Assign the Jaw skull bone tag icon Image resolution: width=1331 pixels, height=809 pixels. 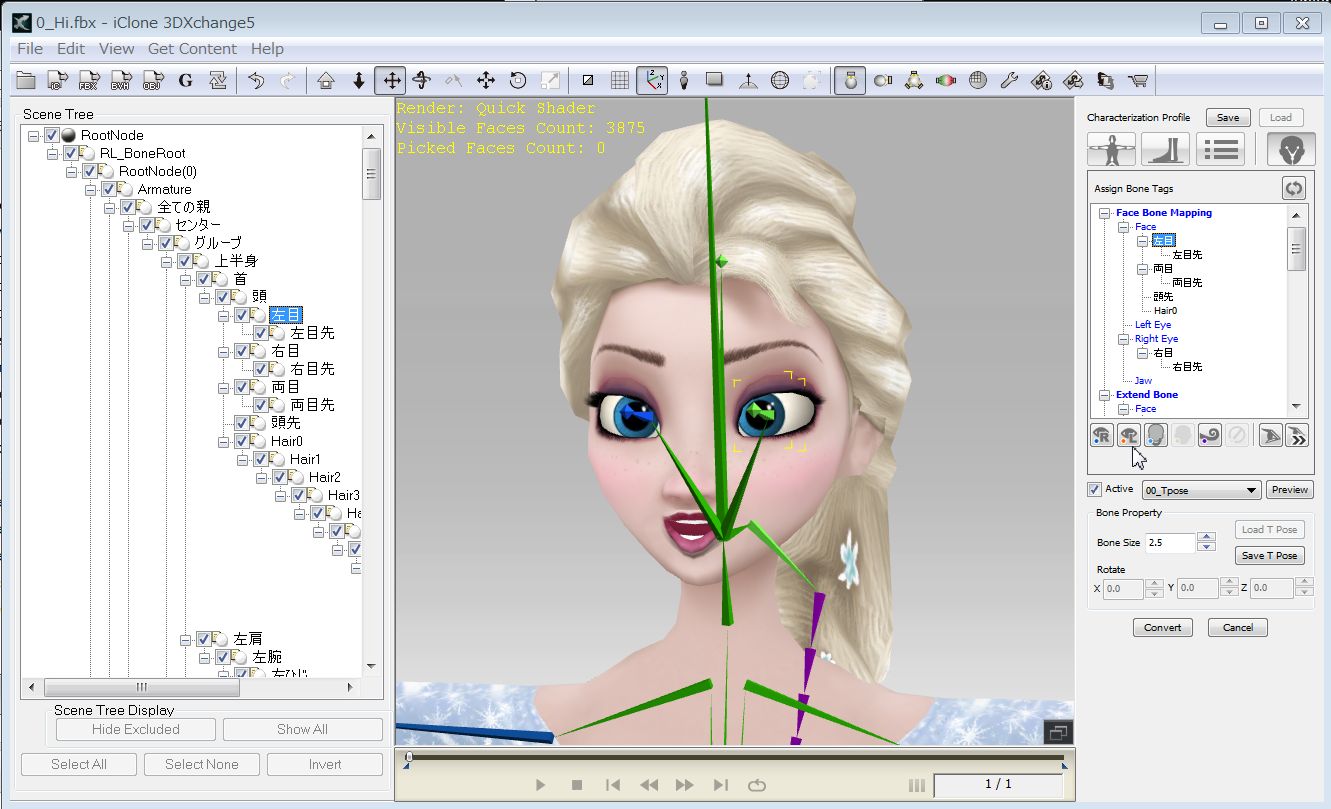point(1157,435)
